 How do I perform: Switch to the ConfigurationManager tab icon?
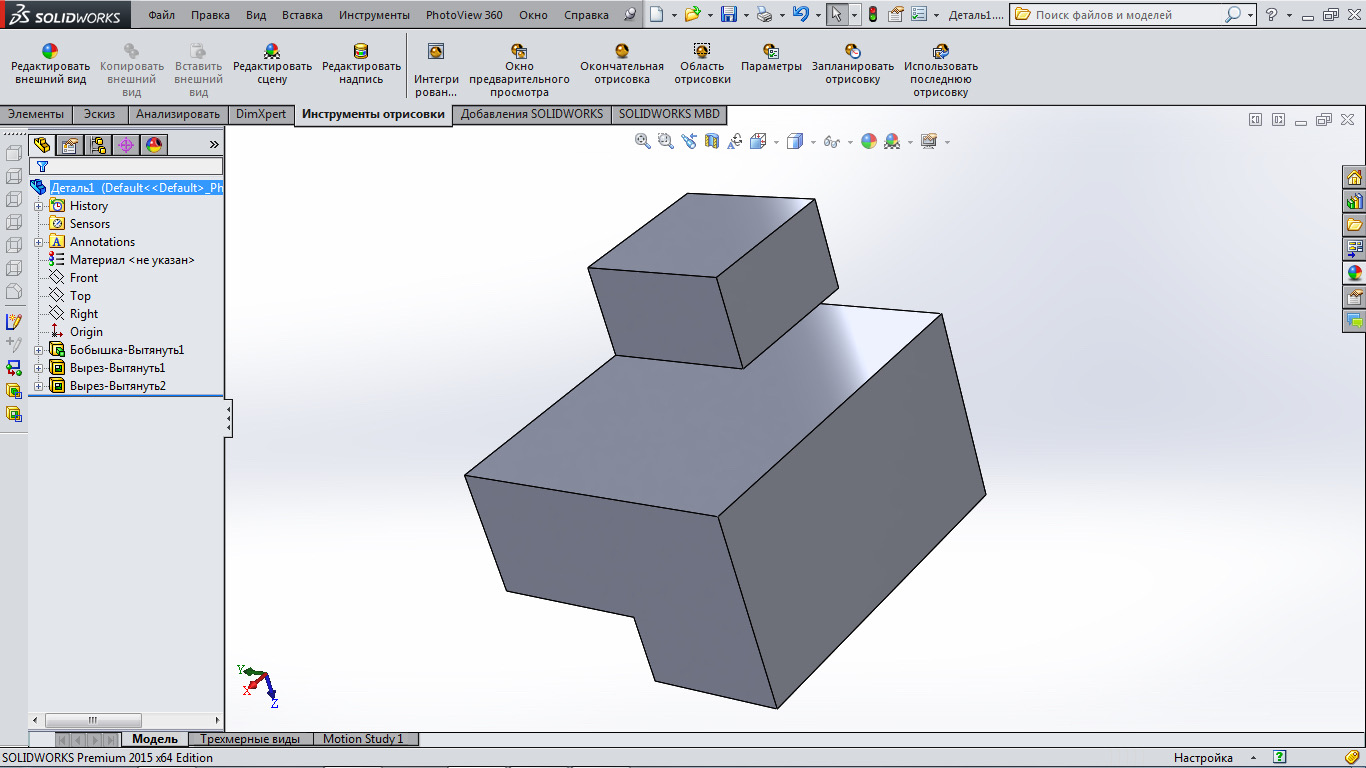click(98, 145)
